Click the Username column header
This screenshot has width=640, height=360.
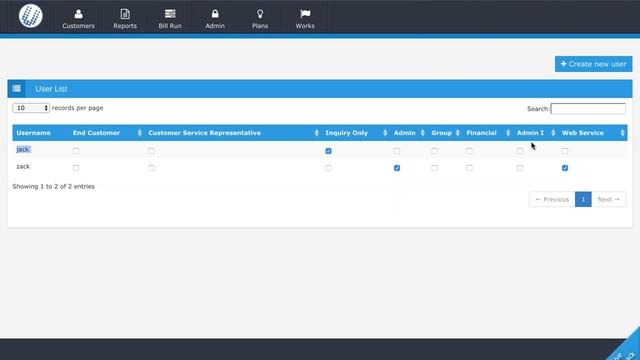[33, 133]
